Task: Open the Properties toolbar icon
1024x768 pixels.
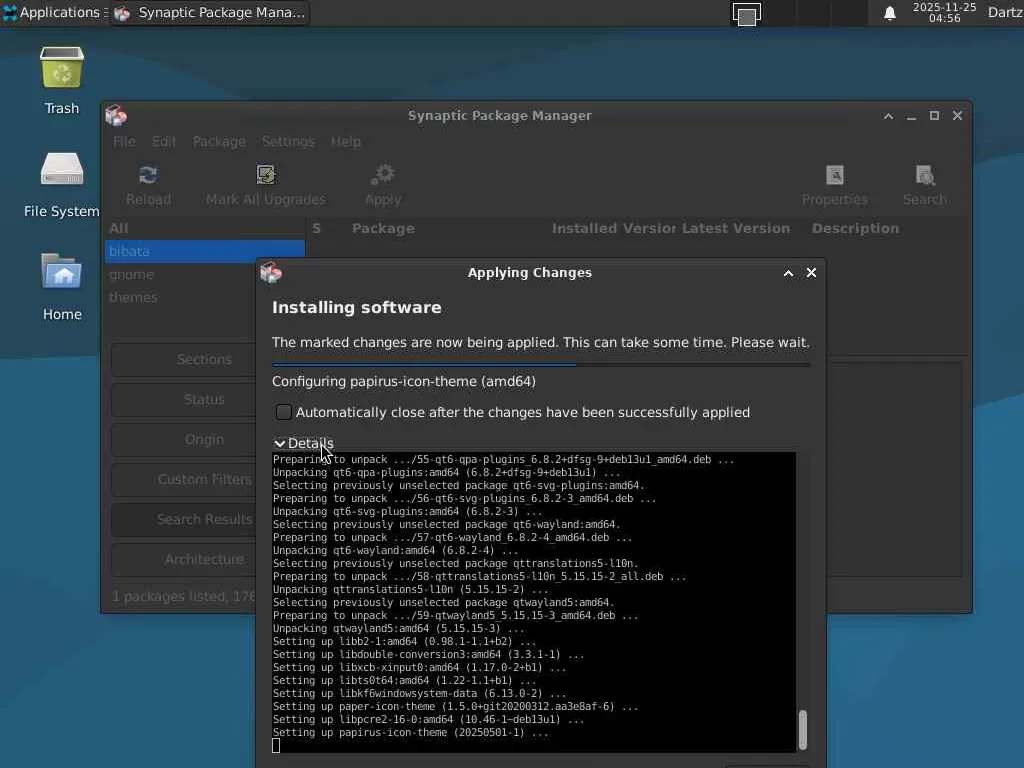Action: [835, 175]
